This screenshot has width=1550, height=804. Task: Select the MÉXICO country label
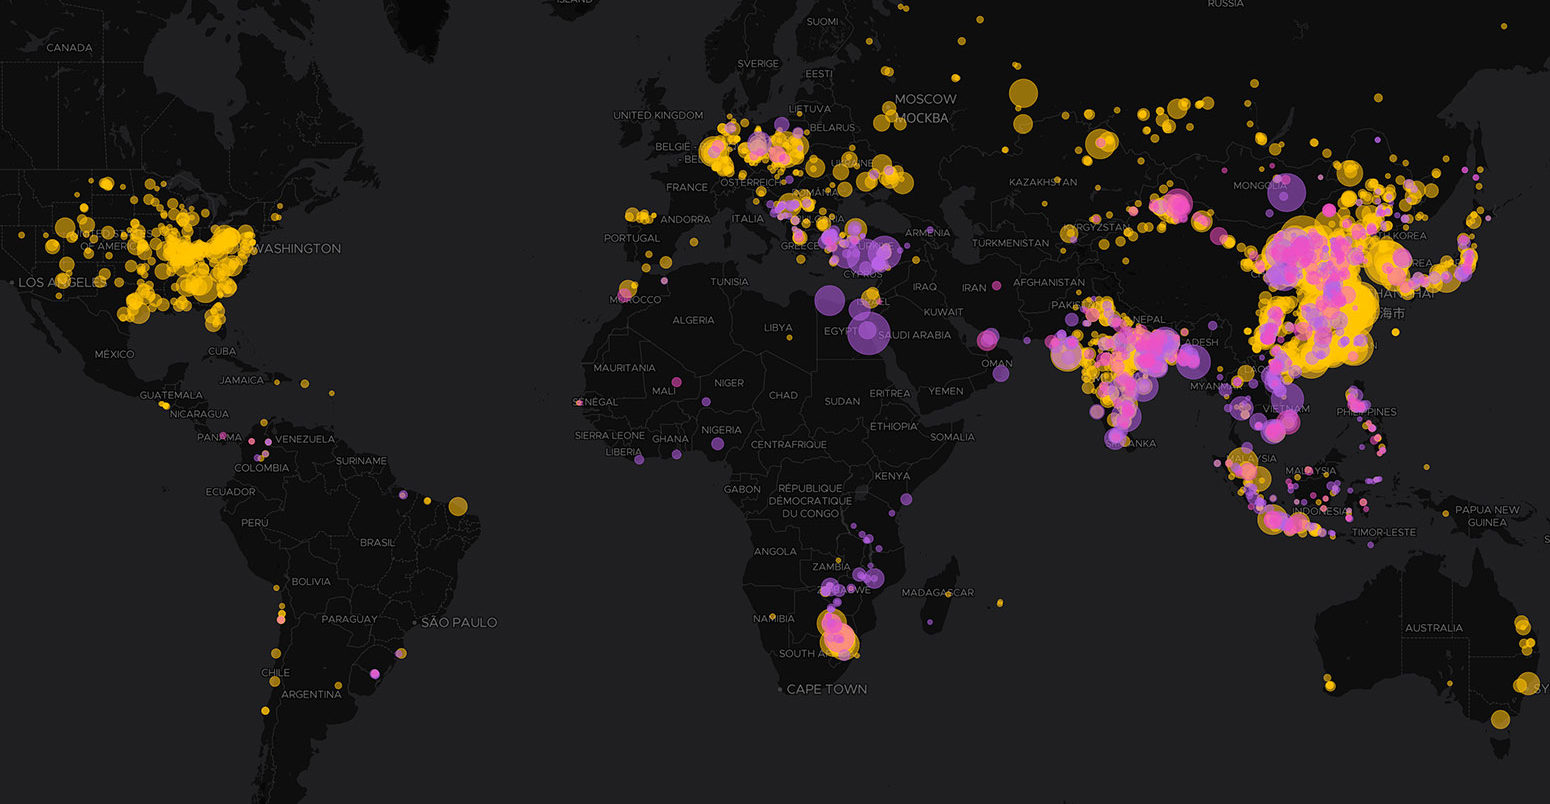pyautogui.click(x=114, y=354)
